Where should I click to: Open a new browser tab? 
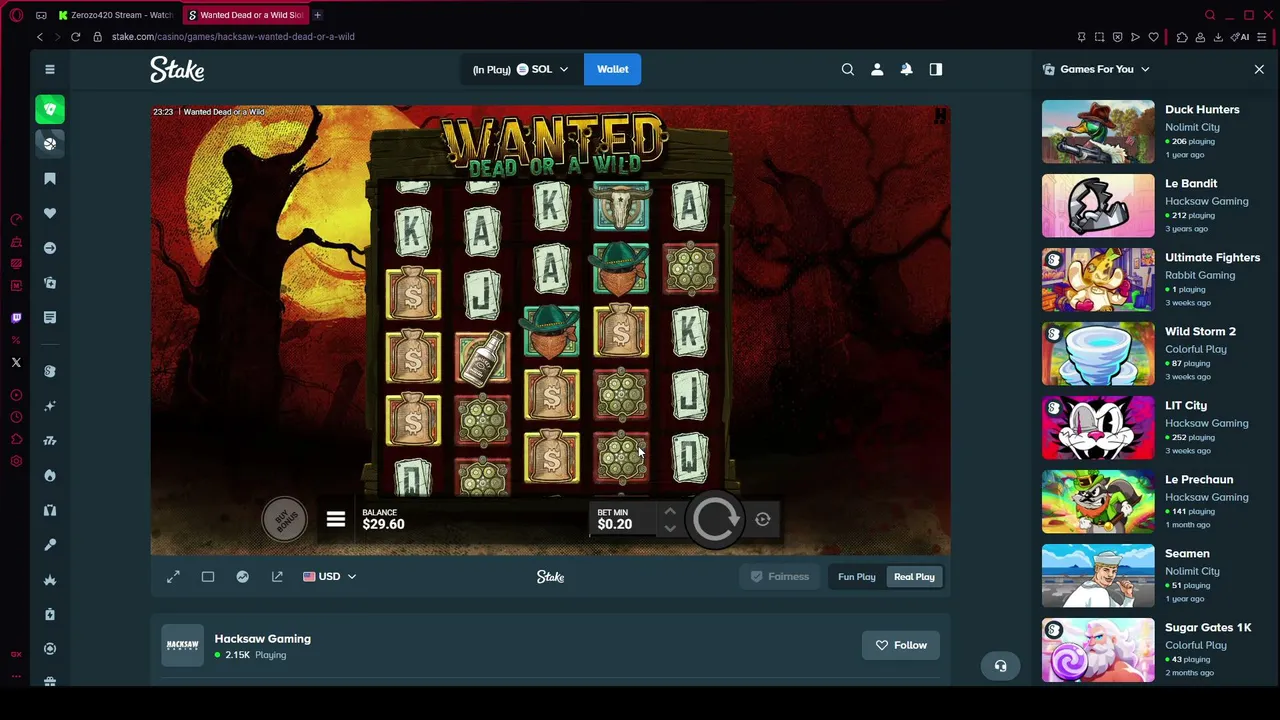317,15
